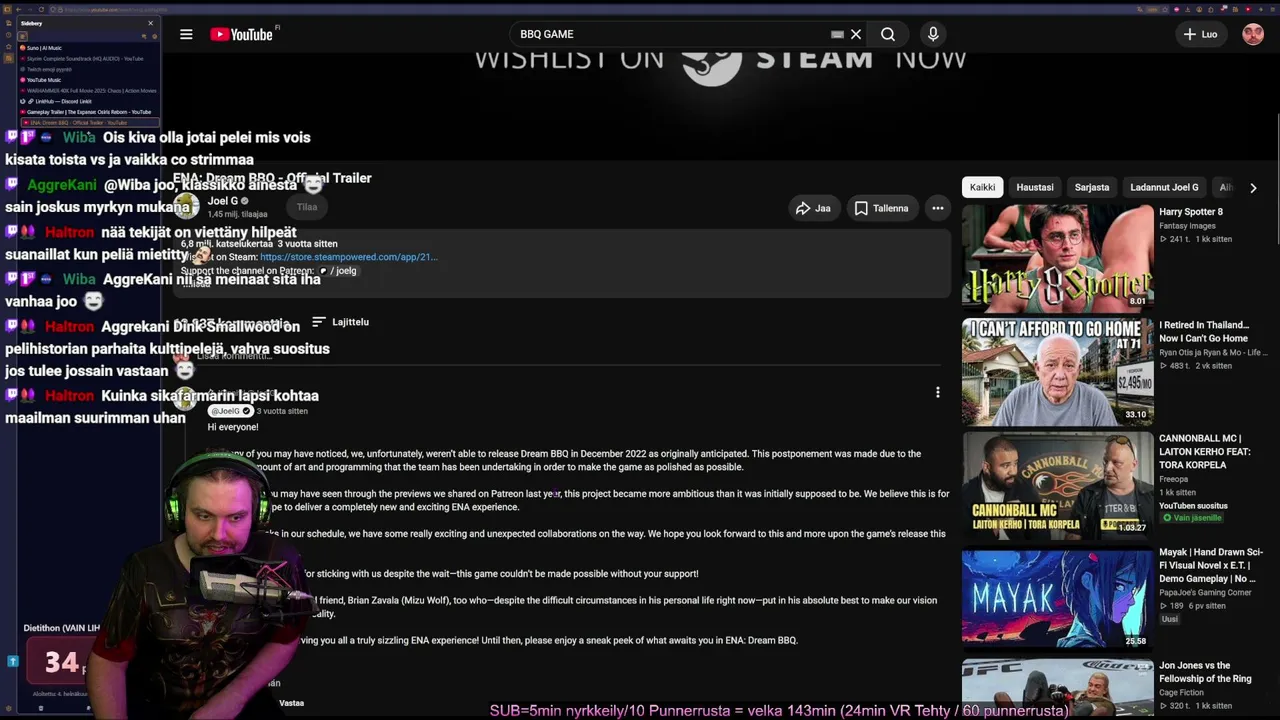Screen dimensions: 1280x720
Task: Switch to the Suno AI Music tab
Action: click(x=87, y=48)
